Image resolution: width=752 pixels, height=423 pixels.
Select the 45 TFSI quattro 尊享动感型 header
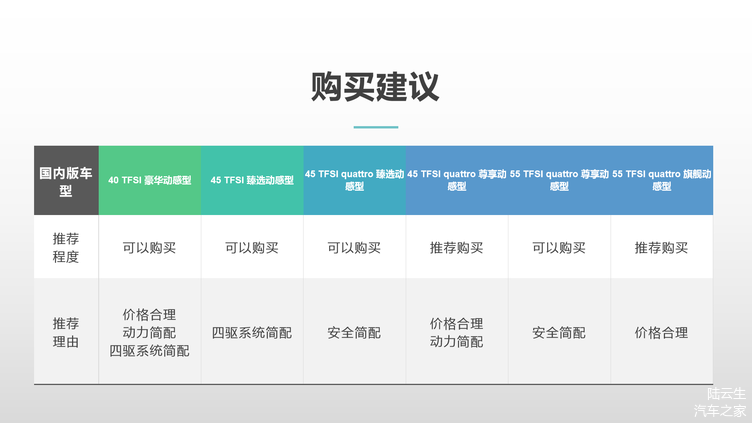coord(457,180)
